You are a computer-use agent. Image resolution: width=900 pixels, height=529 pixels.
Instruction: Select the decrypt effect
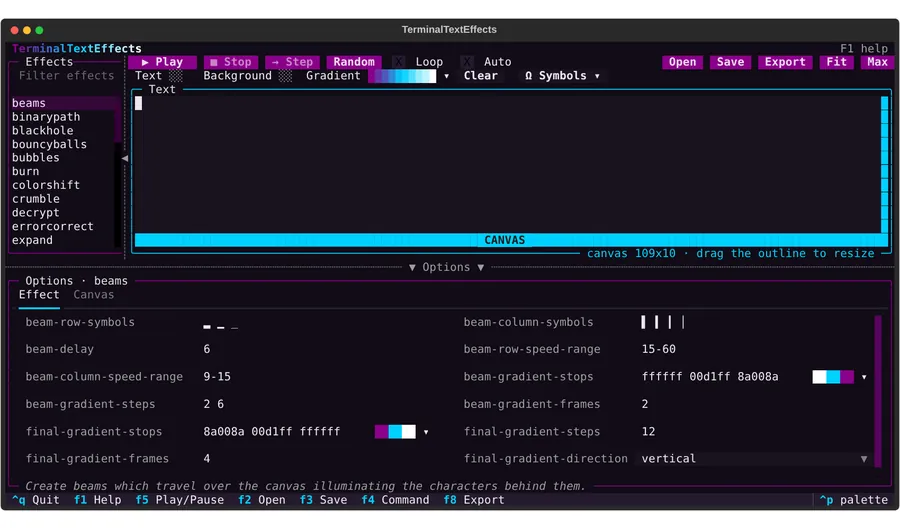(63, 213)
